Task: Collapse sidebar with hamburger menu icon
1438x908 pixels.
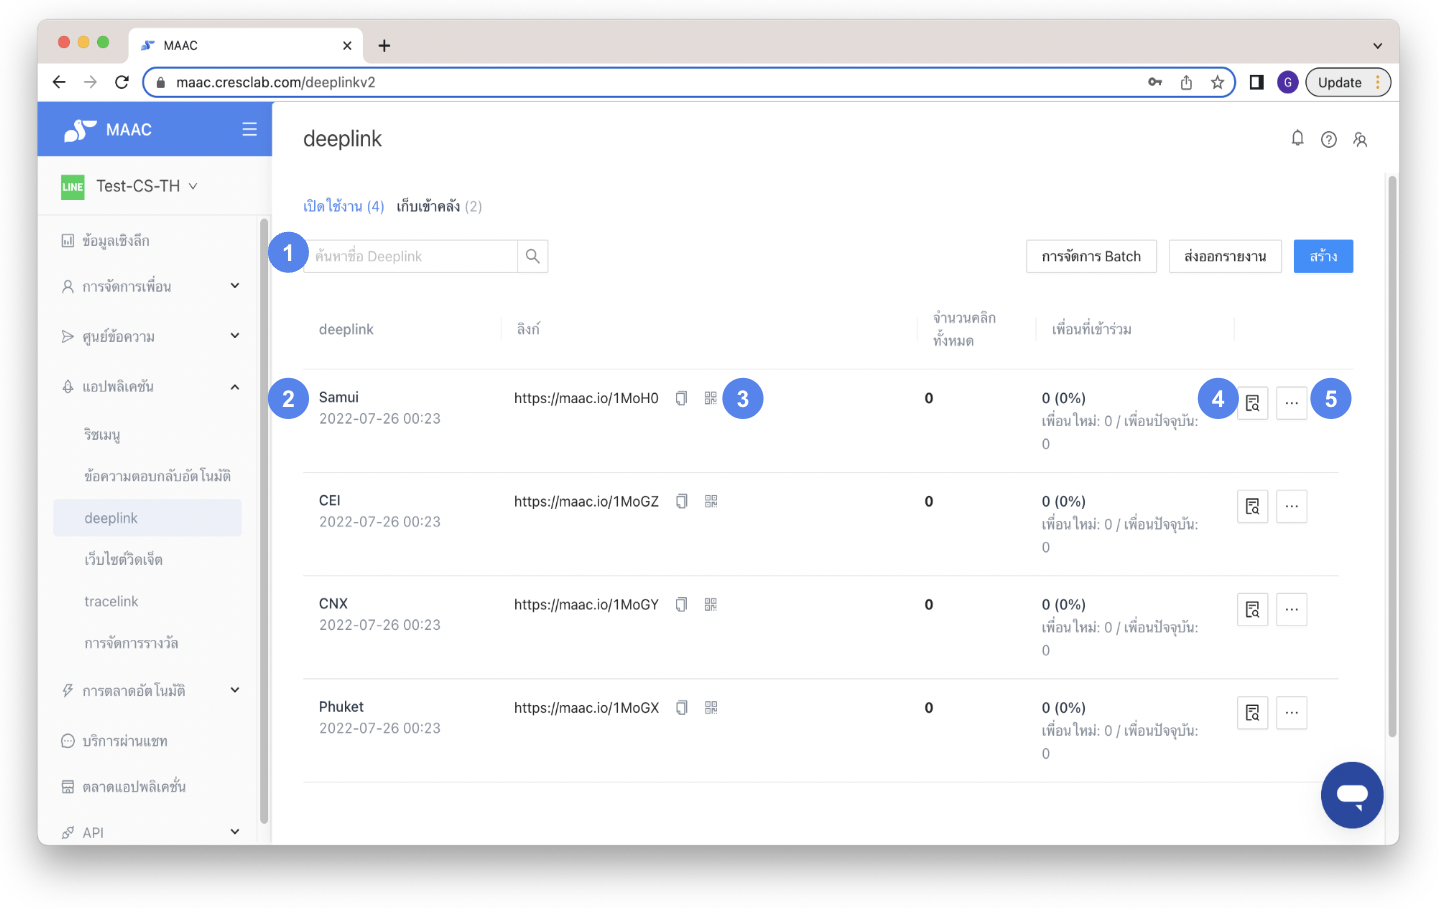Action: pyautogui.click(x=249, y=129)
